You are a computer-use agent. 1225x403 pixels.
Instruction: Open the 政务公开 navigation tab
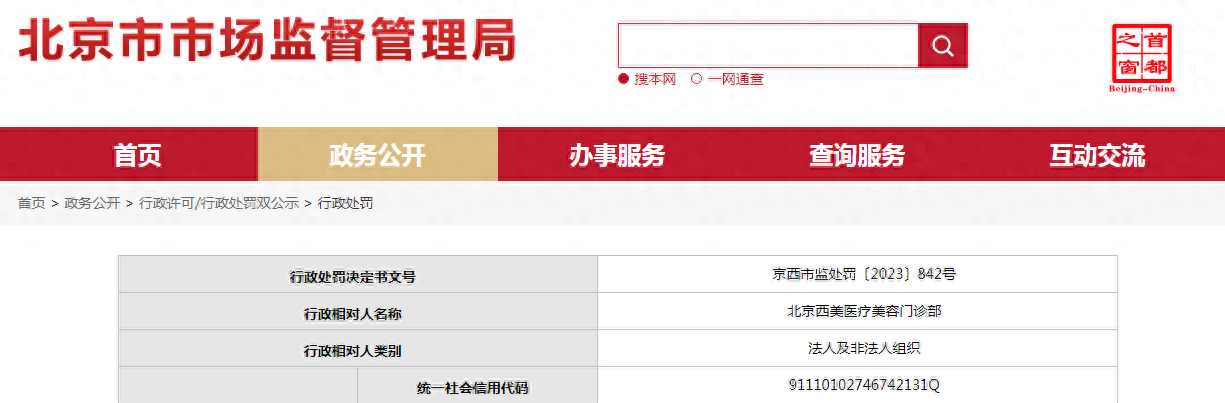coord(377,155)
